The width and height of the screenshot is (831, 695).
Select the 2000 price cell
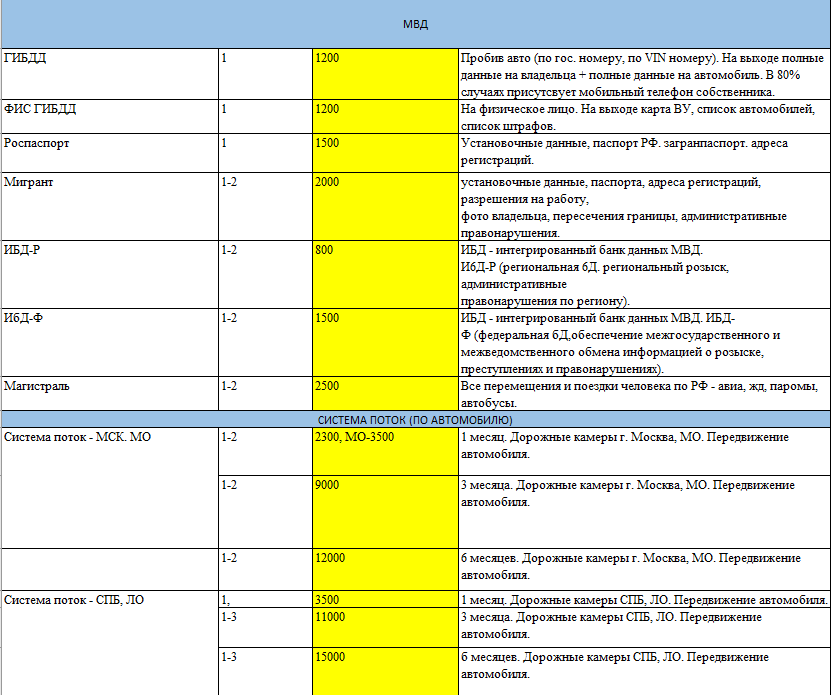point(385,206)
